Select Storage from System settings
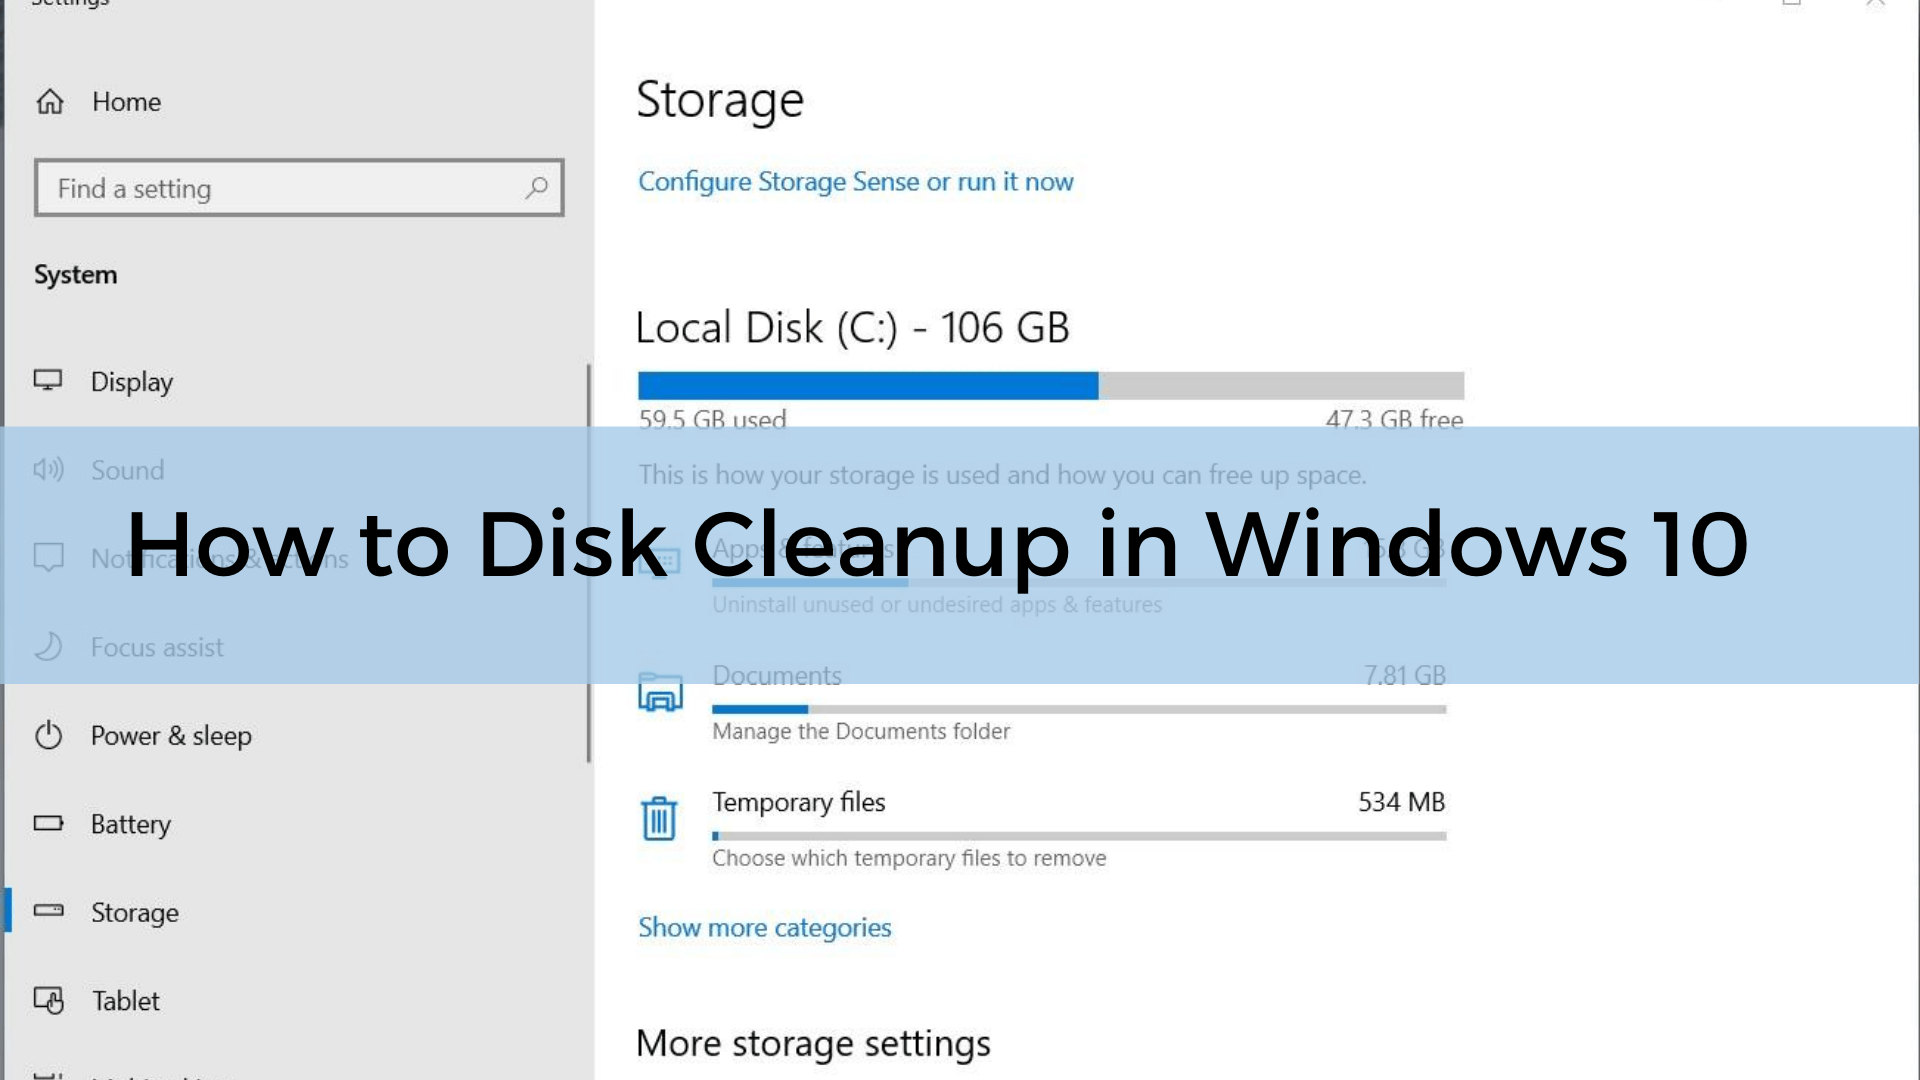1920x1080 pixels. [135, 911]
